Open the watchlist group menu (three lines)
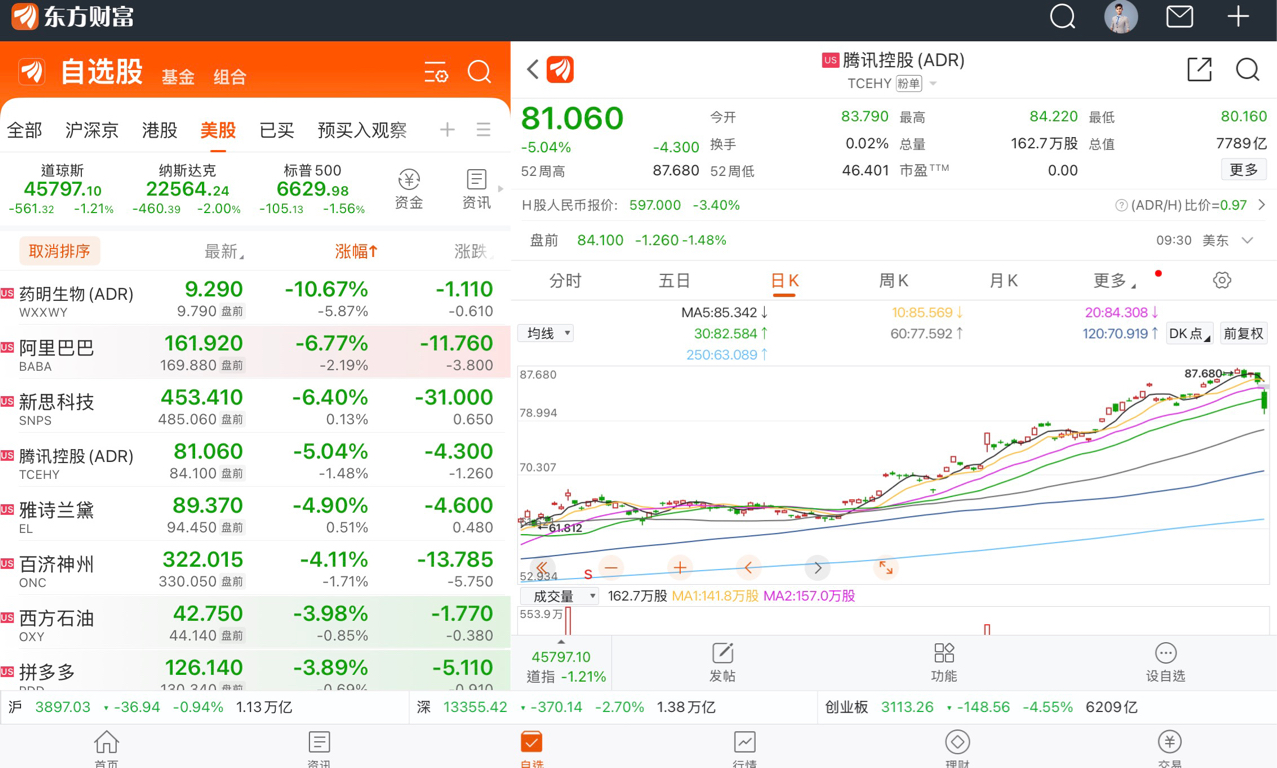1277x768 pixels. [x=484, y=130]
